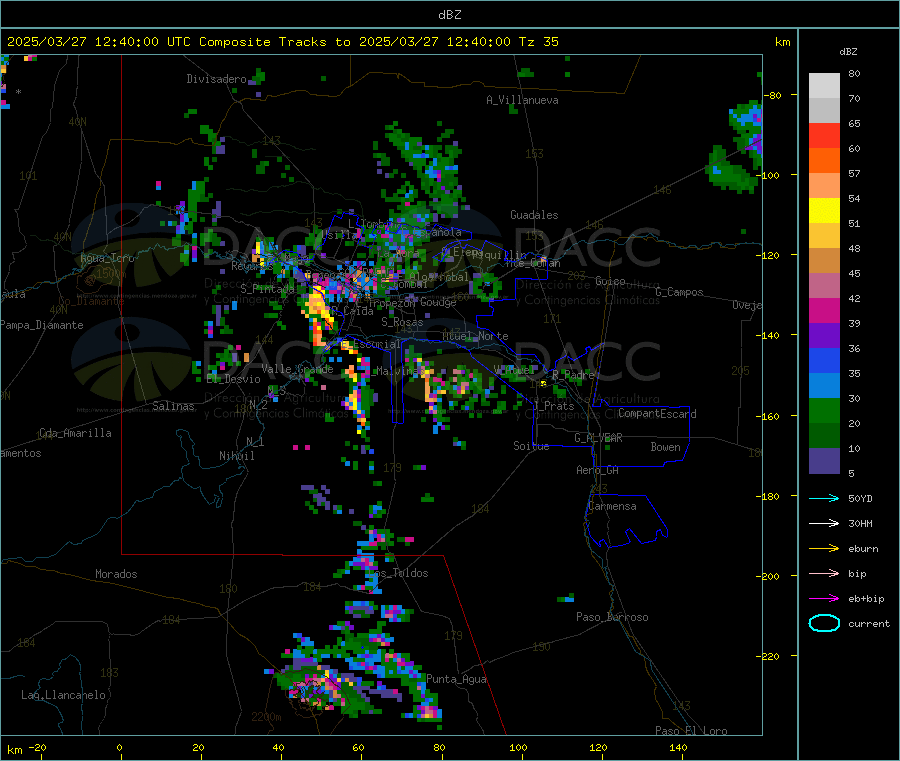Click the 'km' unit label at top right
Screen dimensions: 900x761
coord(782,42)
